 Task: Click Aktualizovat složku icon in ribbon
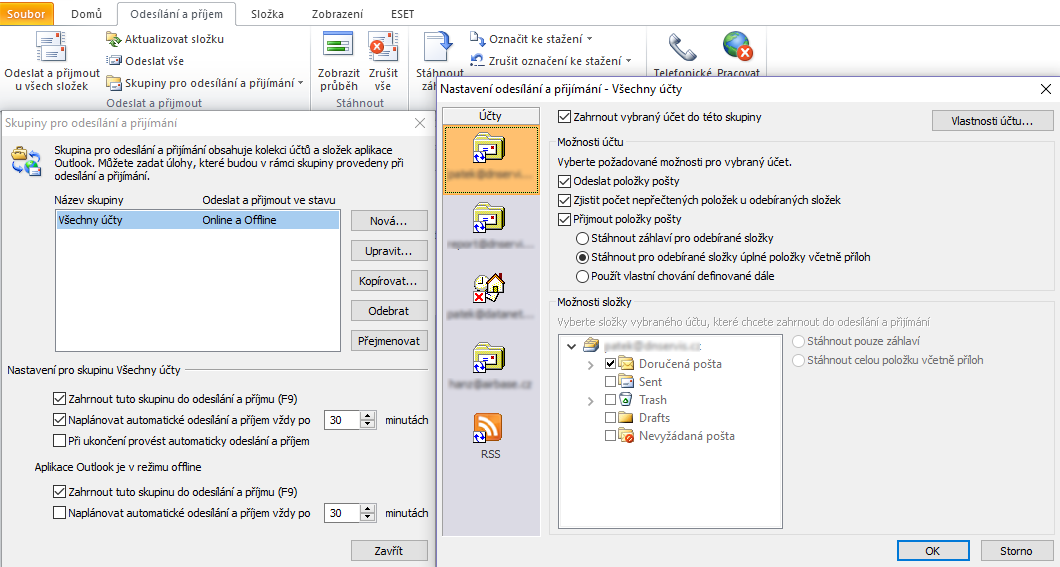(114, 39)
